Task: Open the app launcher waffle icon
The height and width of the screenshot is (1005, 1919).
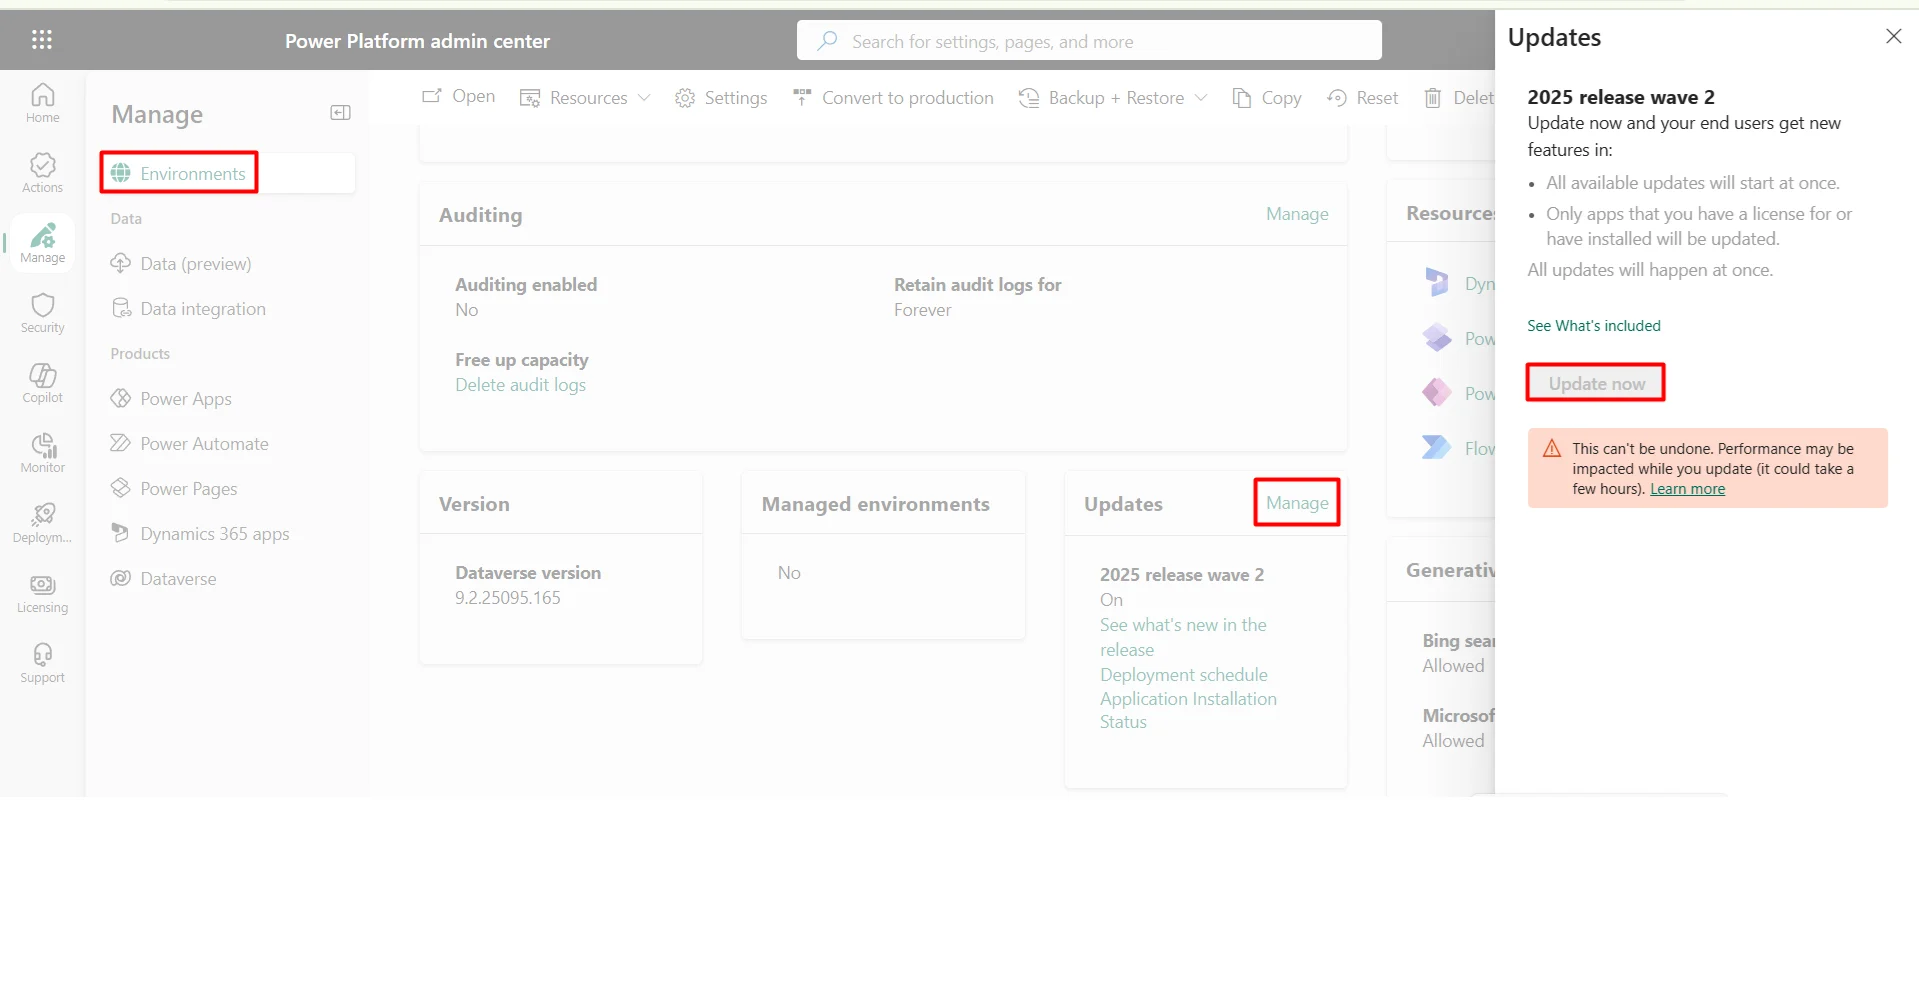Action: coord(41,40)
